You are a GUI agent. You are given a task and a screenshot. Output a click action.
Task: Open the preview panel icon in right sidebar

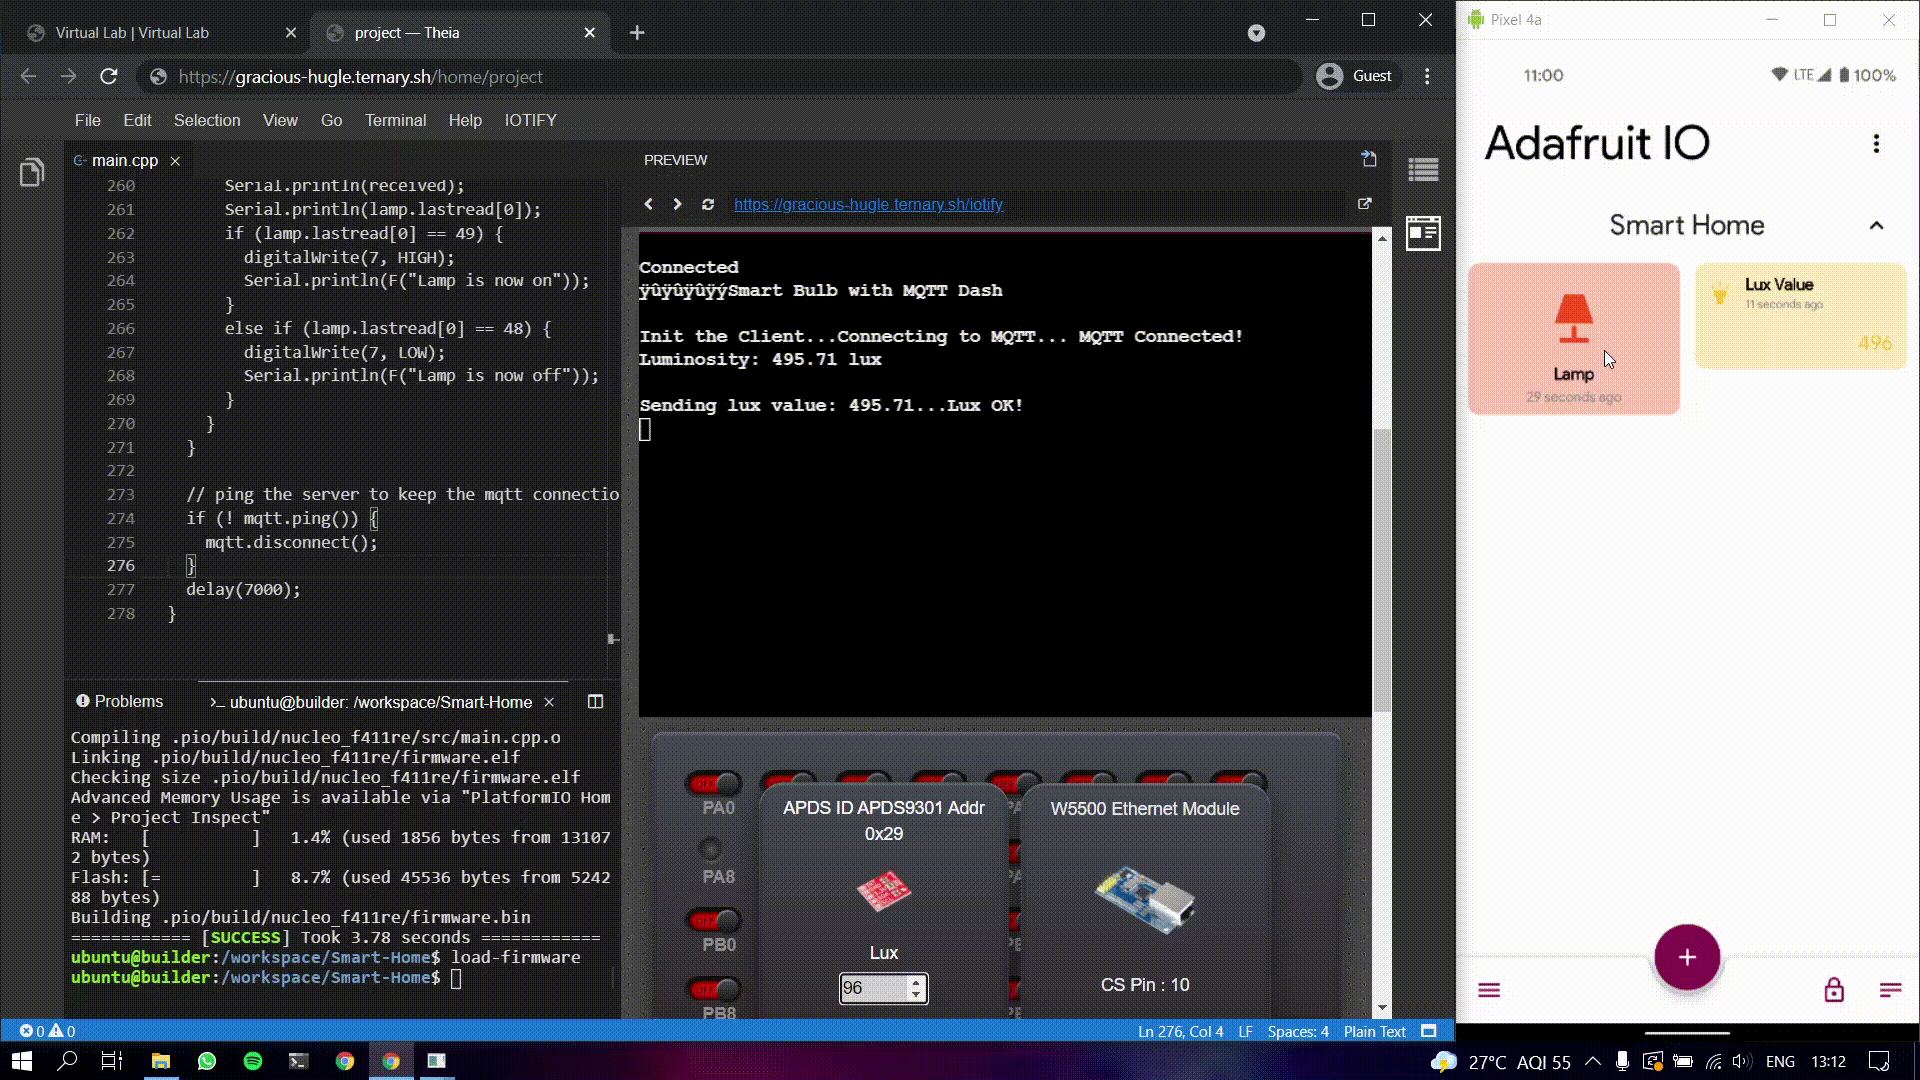tap(1423, 233)
